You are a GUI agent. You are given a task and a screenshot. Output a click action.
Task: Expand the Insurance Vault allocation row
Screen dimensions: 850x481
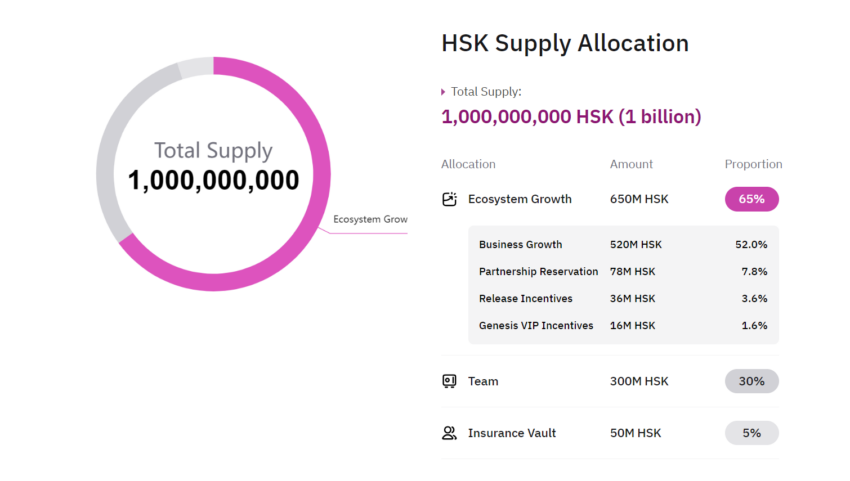512,433
